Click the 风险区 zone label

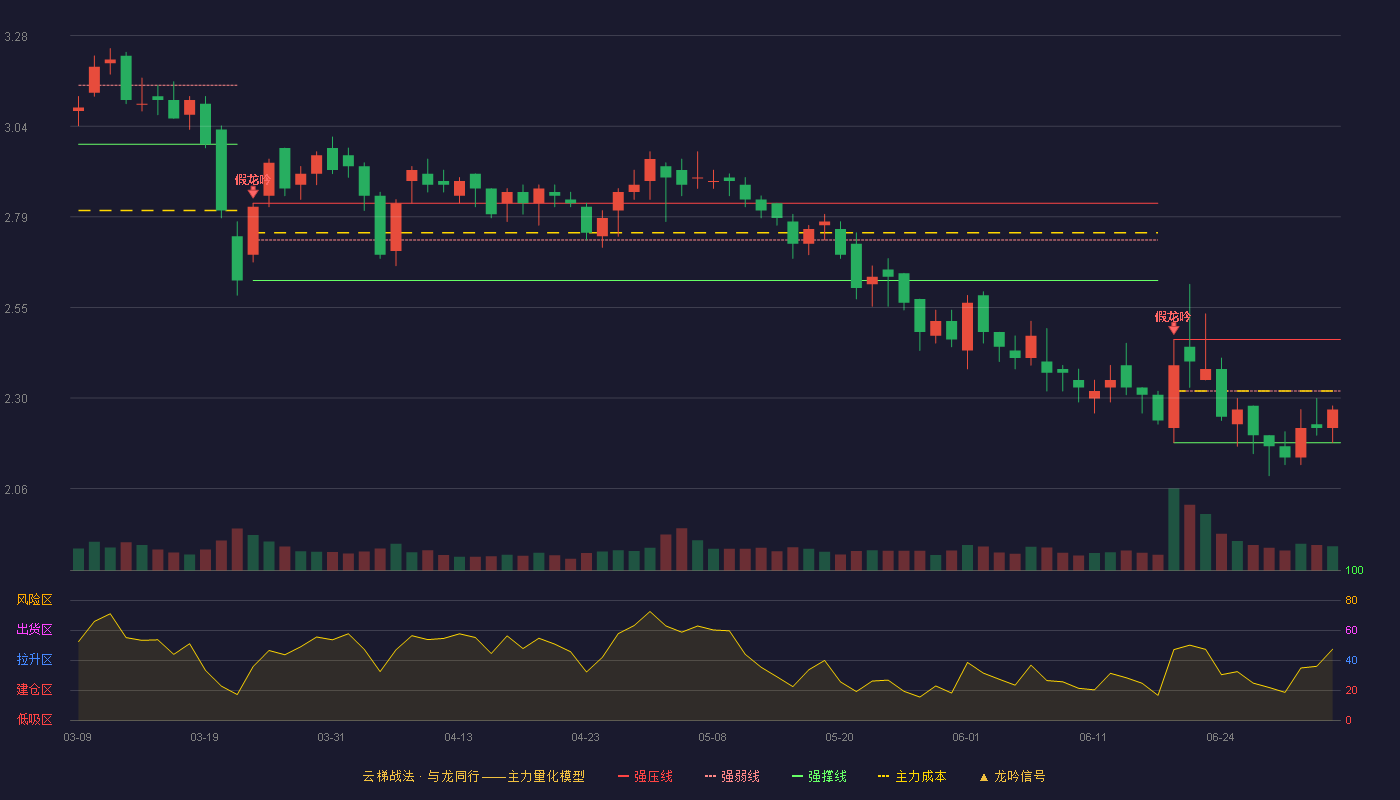tap(34, 600)
